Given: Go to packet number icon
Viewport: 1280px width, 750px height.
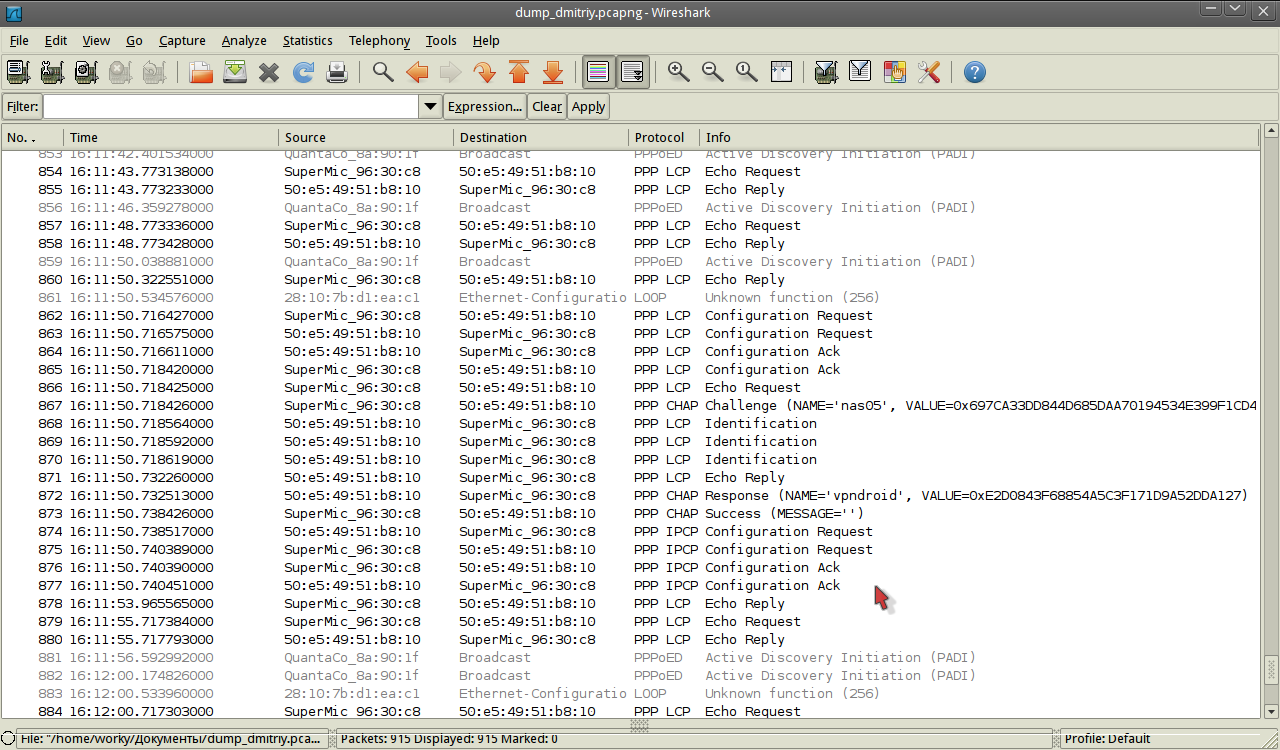Looking at the screenshot, I should (485, 72).
